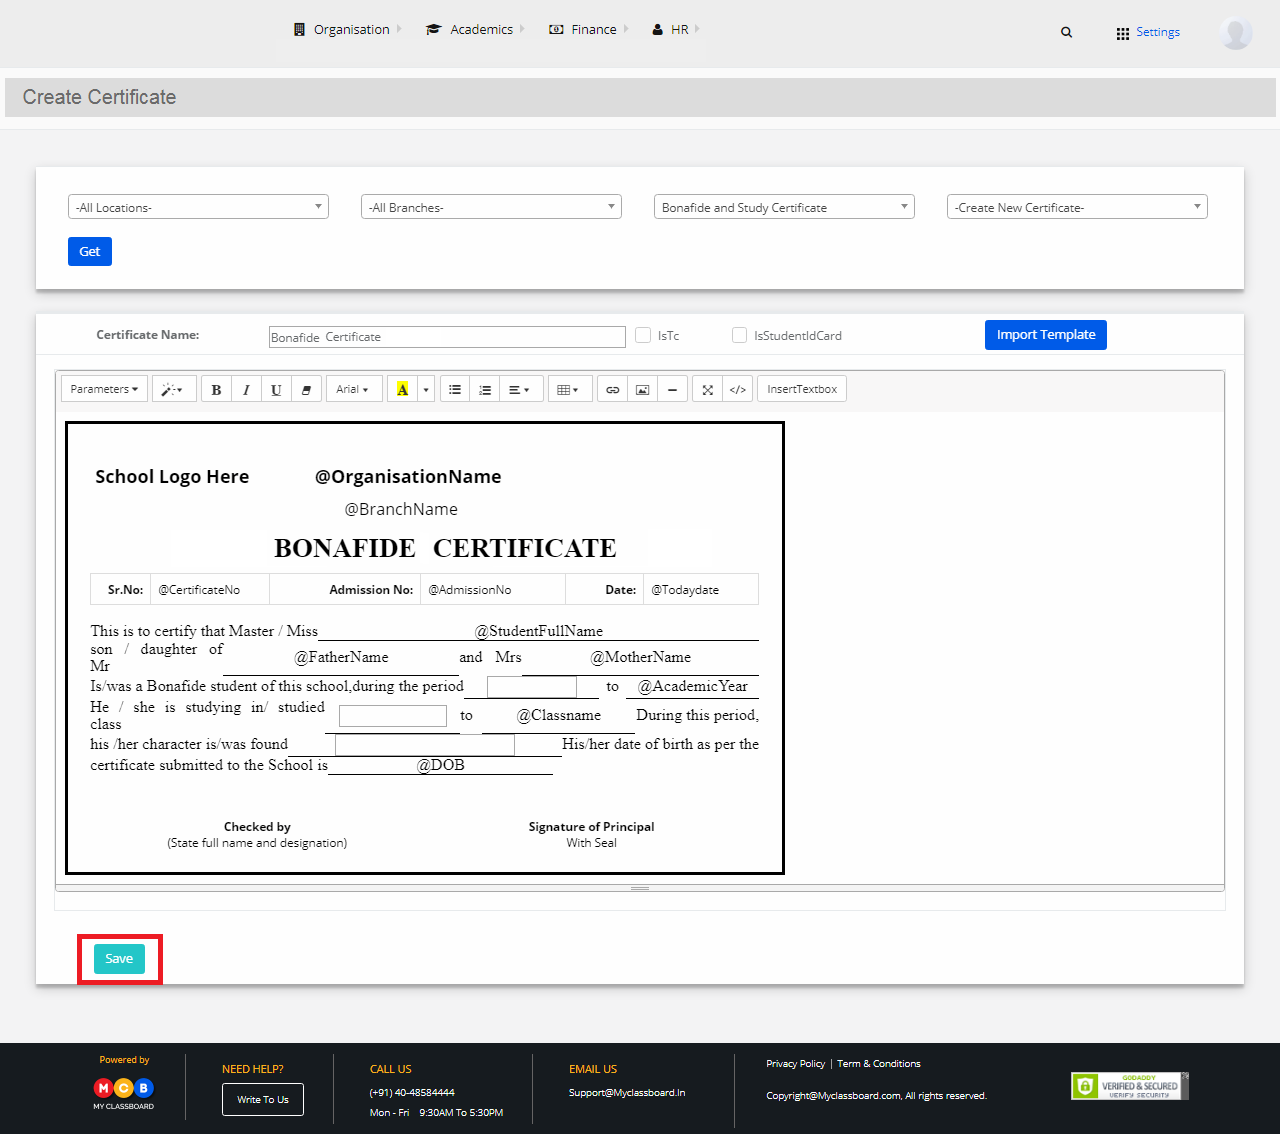Screen dimensions: 1280x1134
Task: Click the GoDaddy Verified & Secured badge
Action: pyautogui.click(x=1129, y=1086)
